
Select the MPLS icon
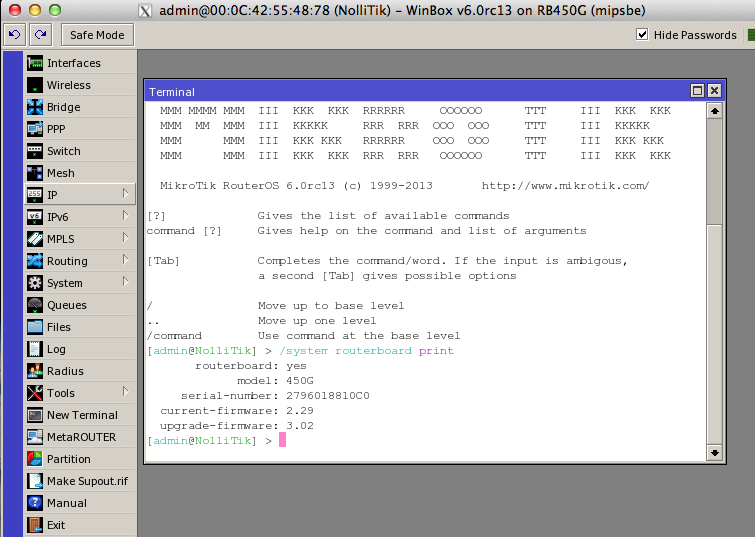(x=35, y=239)
